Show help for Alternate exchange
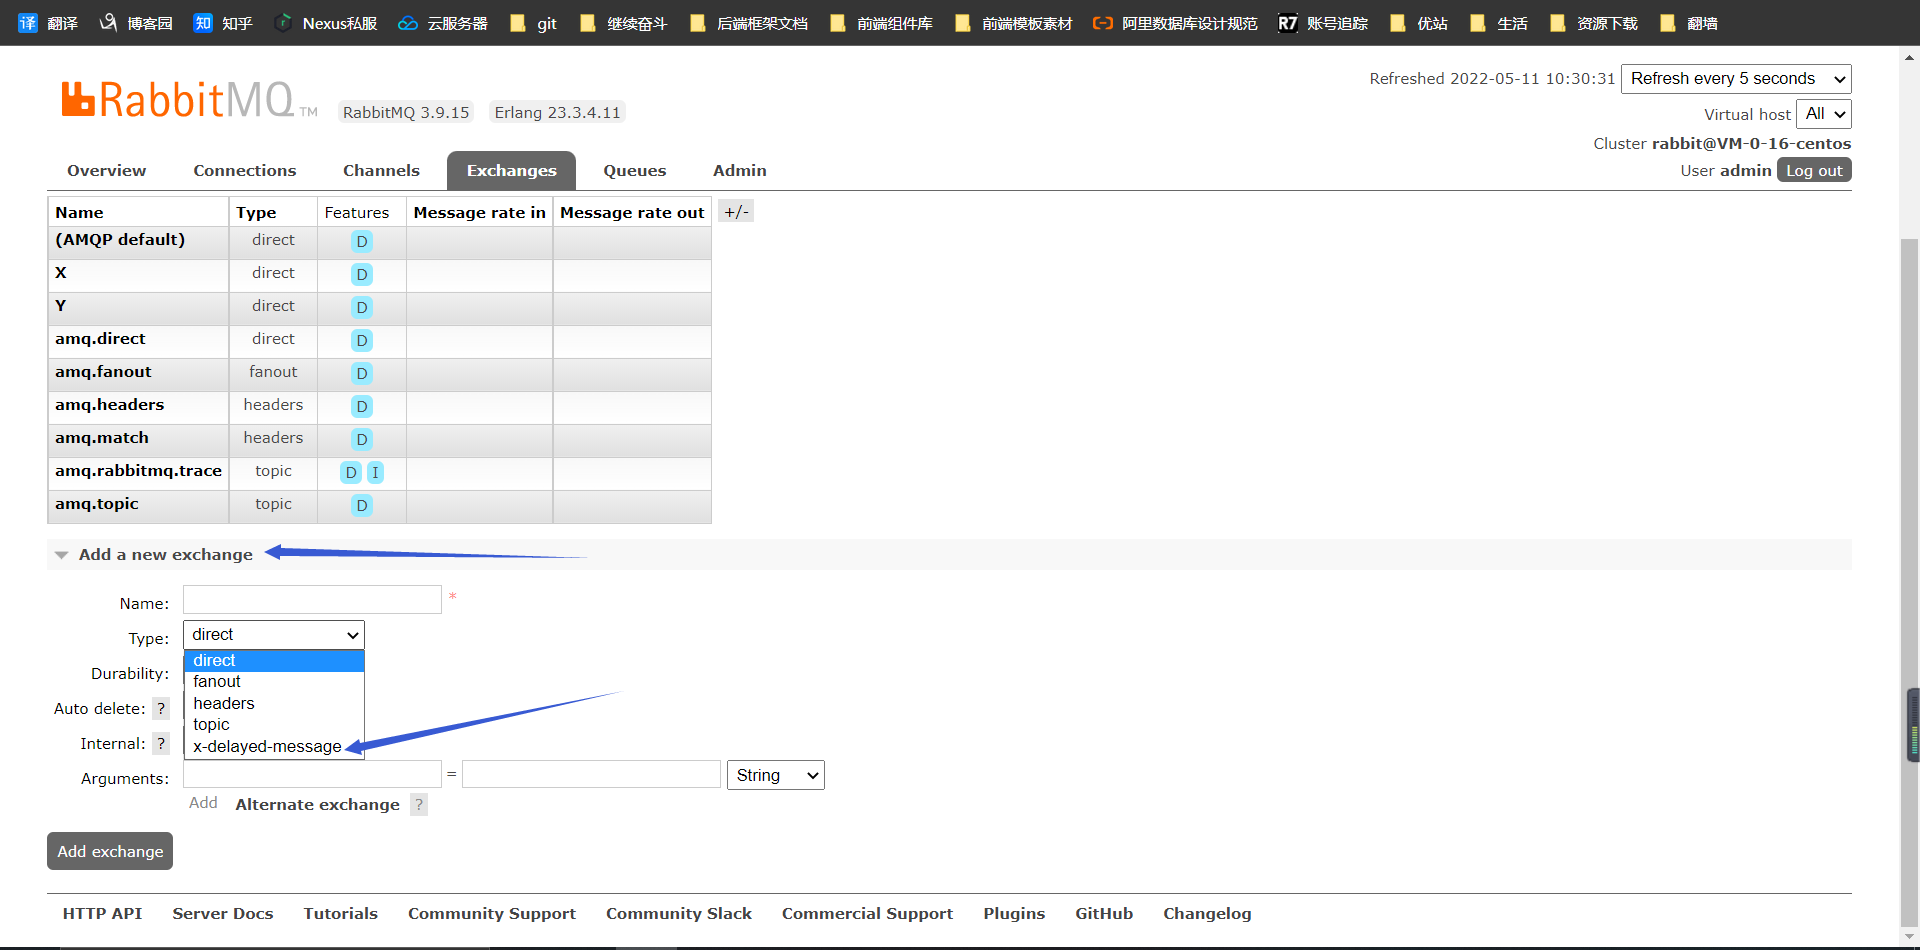1920x950 pixels. [x=419, y=805]
